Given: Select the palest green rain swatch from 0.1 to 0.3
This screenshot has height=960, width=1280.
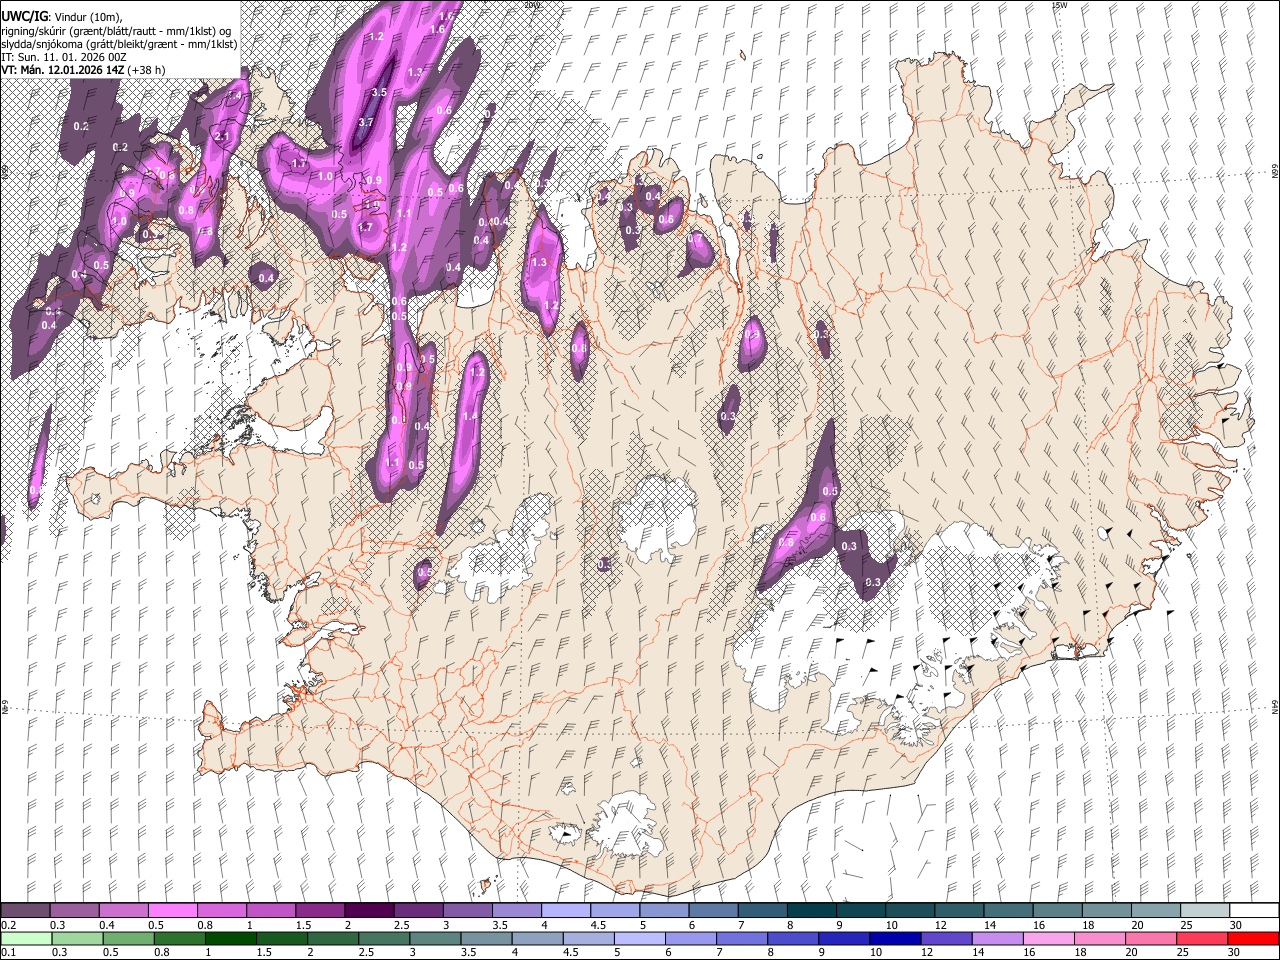Looking at the screenshot, I should [26, 938].
